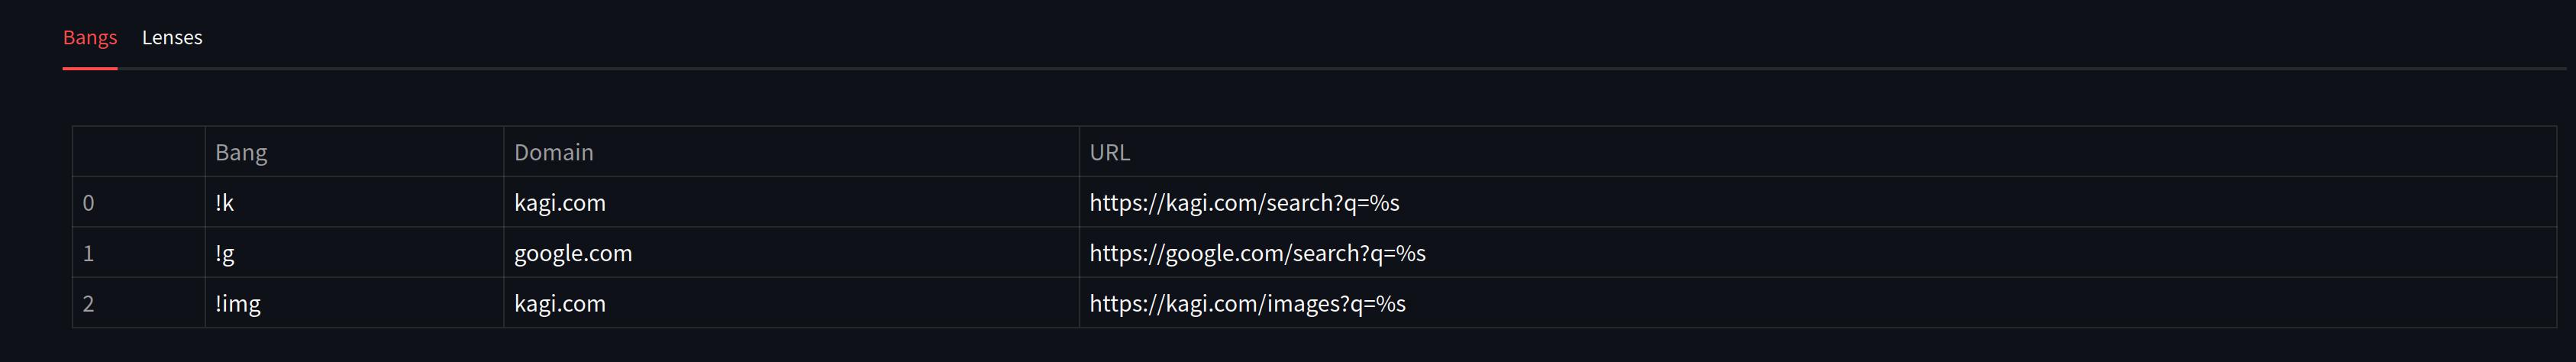
Task: Open the kagi.com/search URL cell
Action: [1244, 203]
